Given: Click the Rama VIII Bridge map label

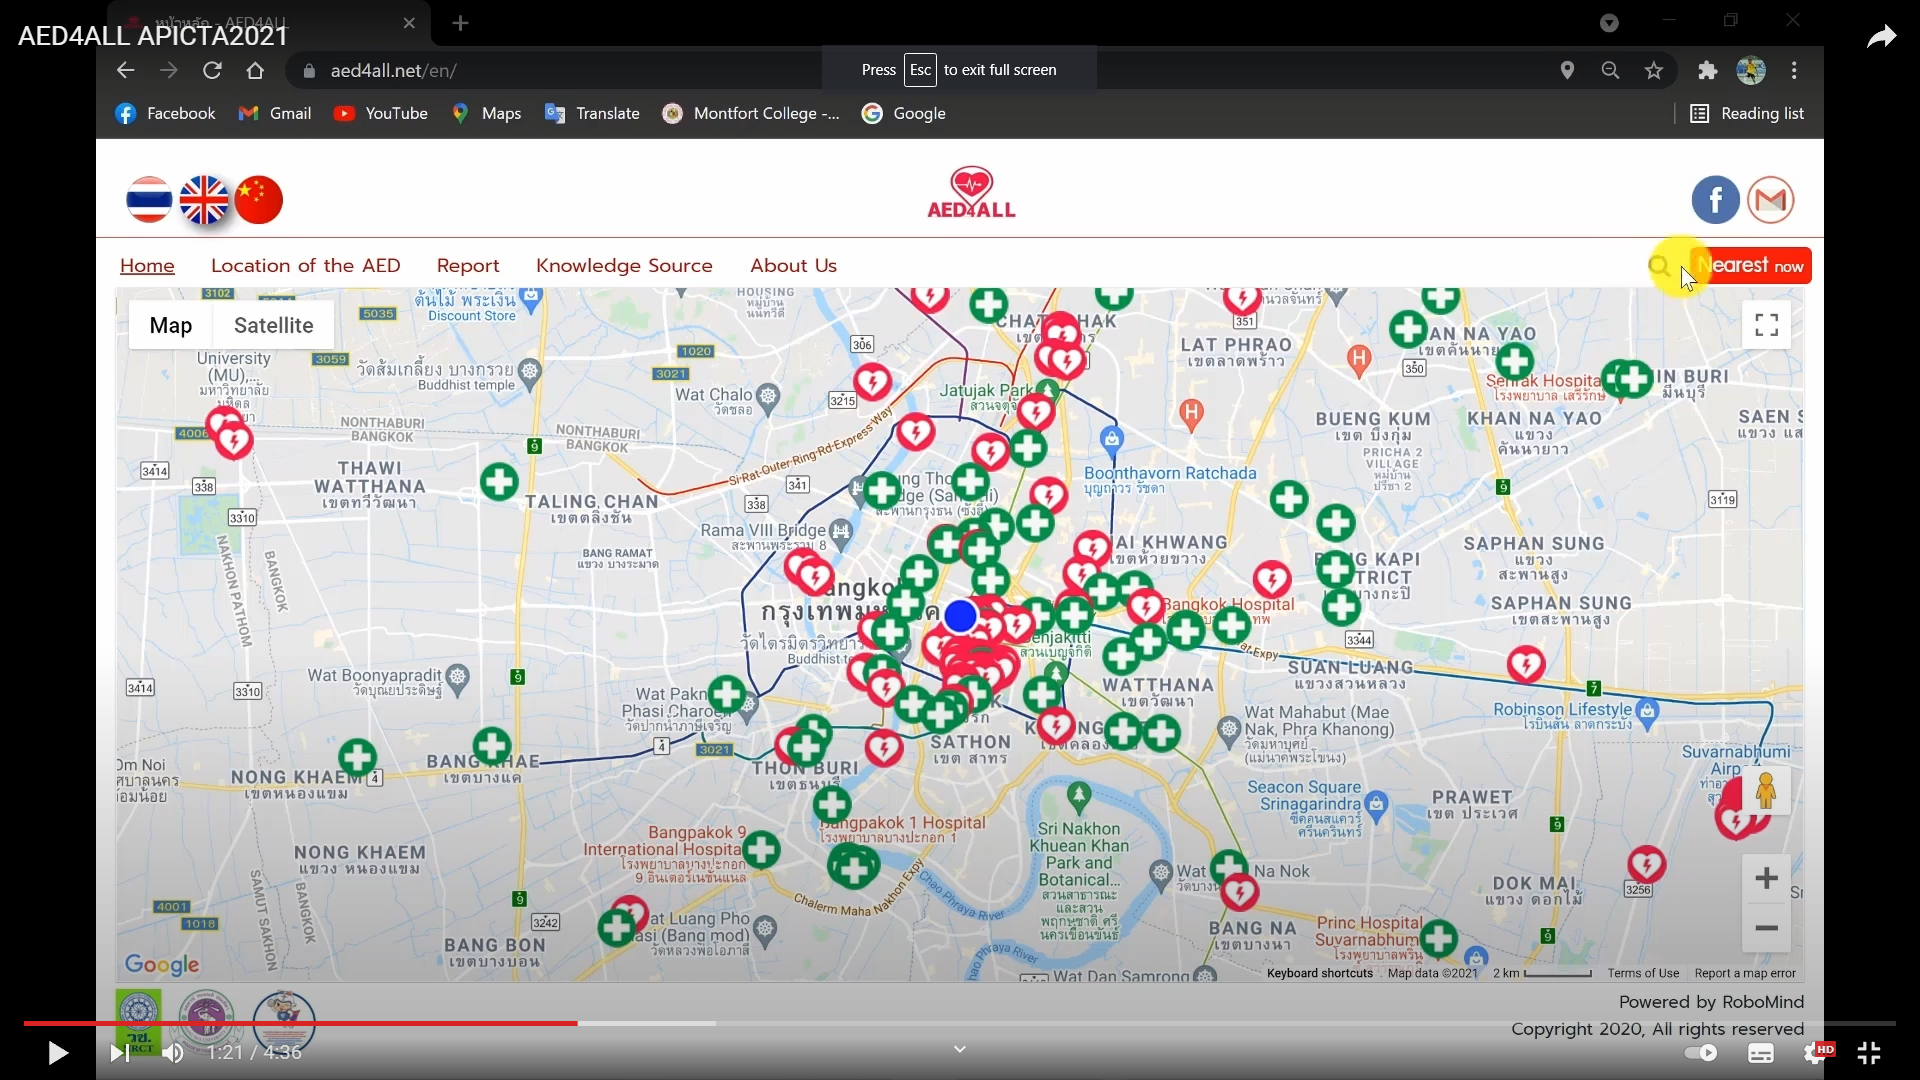Looking at the screenshot, I should [x=763, y=530].
